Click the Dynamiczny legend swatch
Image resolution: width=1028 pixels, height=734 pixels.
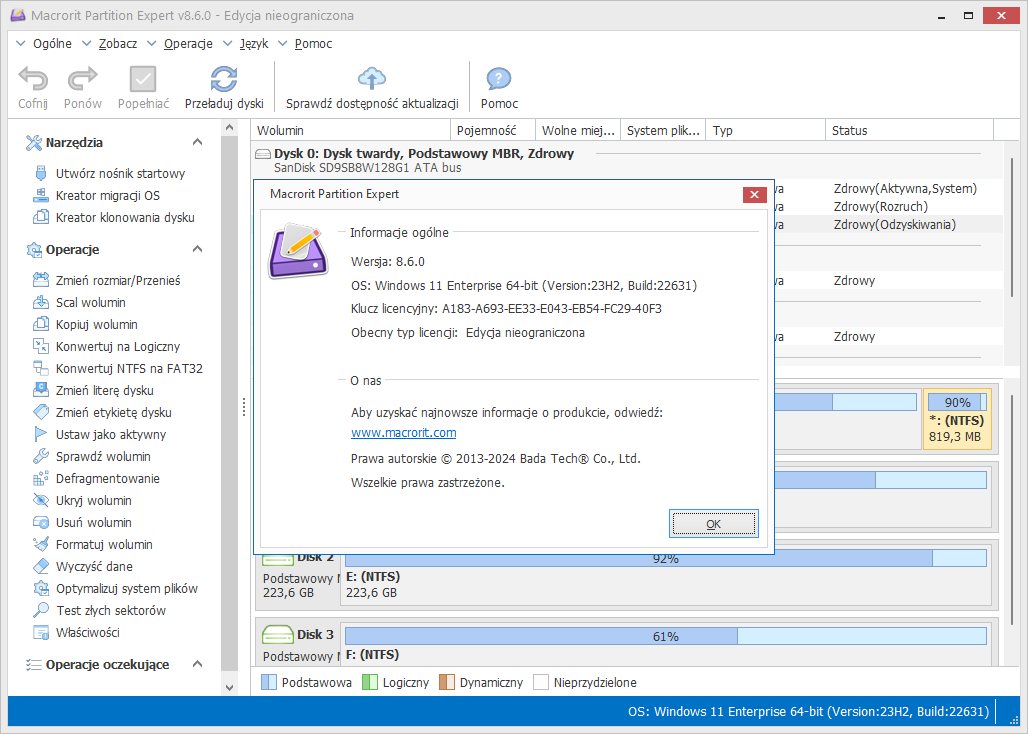tap(446, 682)
